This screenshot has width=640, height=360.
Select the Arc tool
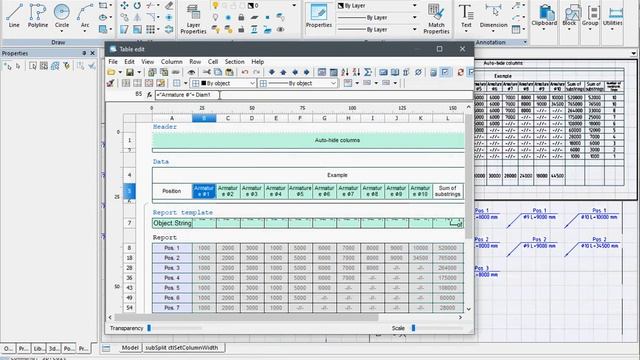85,16
